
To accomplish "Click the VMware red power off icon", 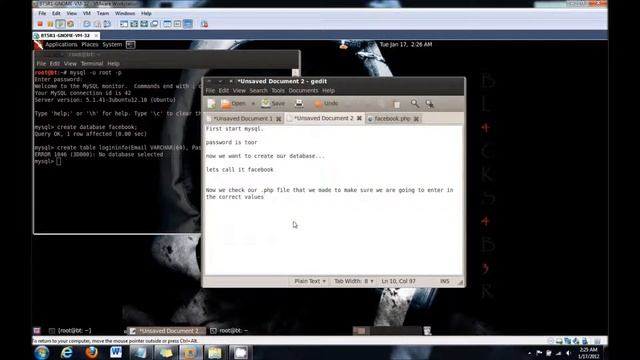I will tap(40, 24).
